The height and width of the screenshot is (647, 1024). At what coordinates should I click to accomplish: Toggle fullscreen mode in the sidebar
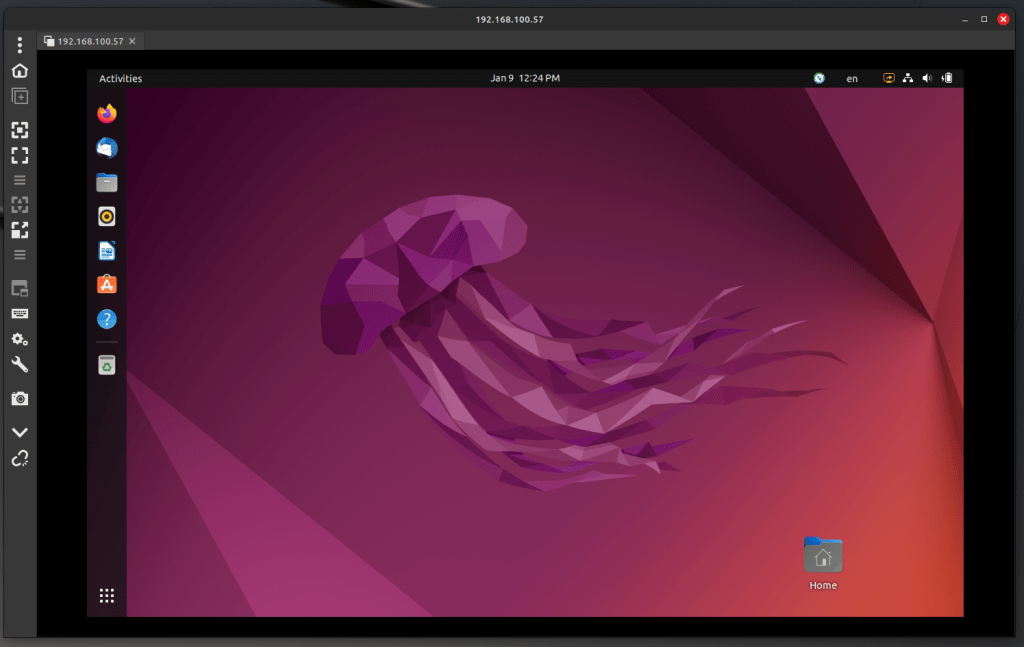pos(19,155)
